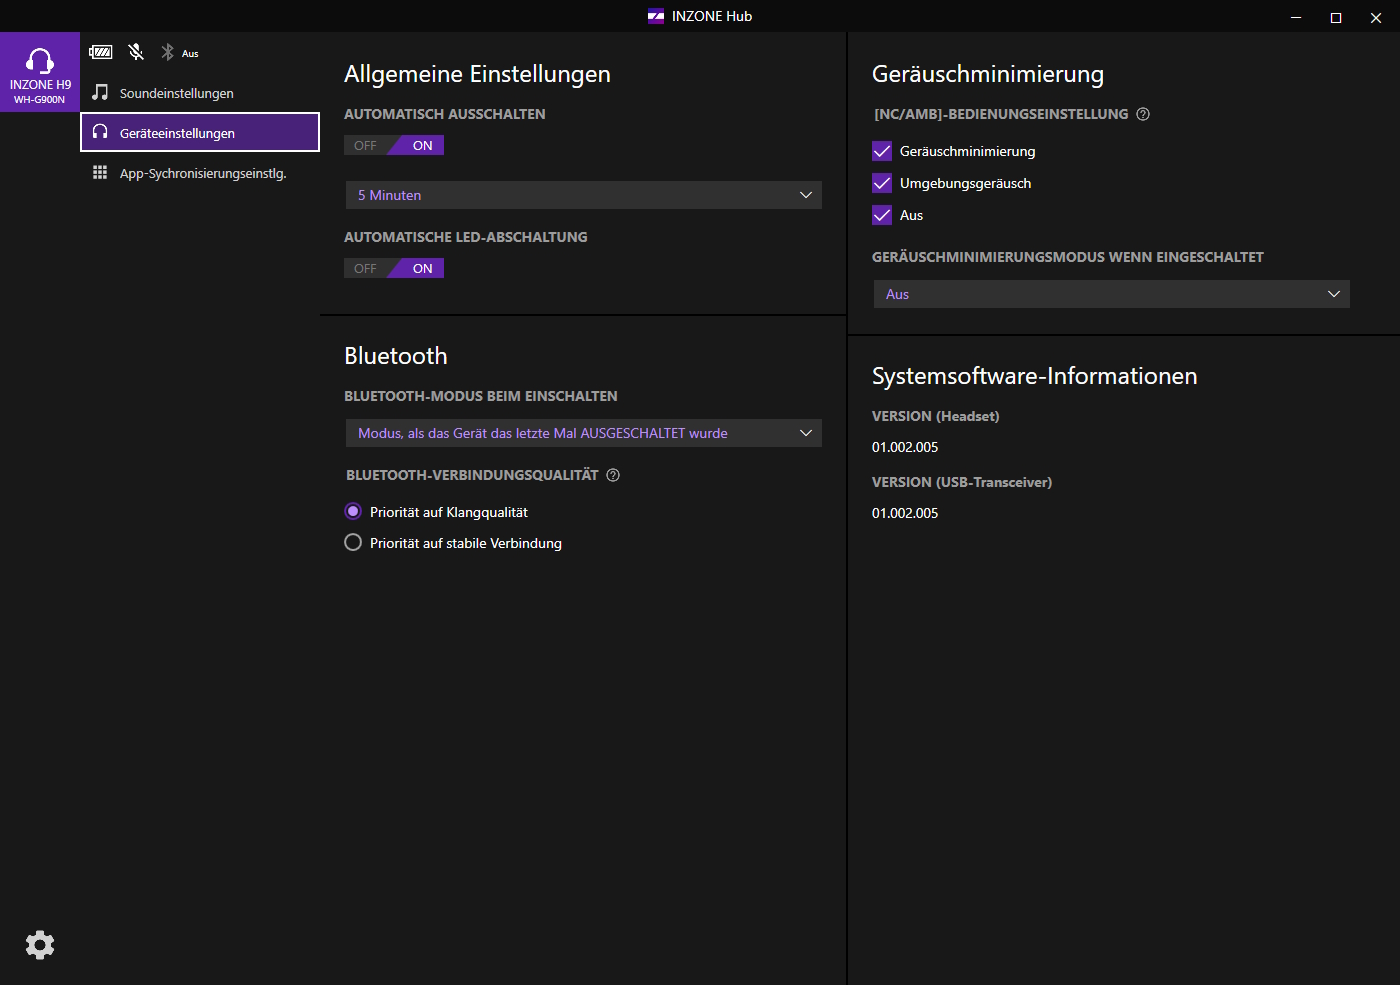Viewport: 1400px width, 985px height.
Task: Select Priorität auf stabile Verbindung option
Action: coord(353,543)
